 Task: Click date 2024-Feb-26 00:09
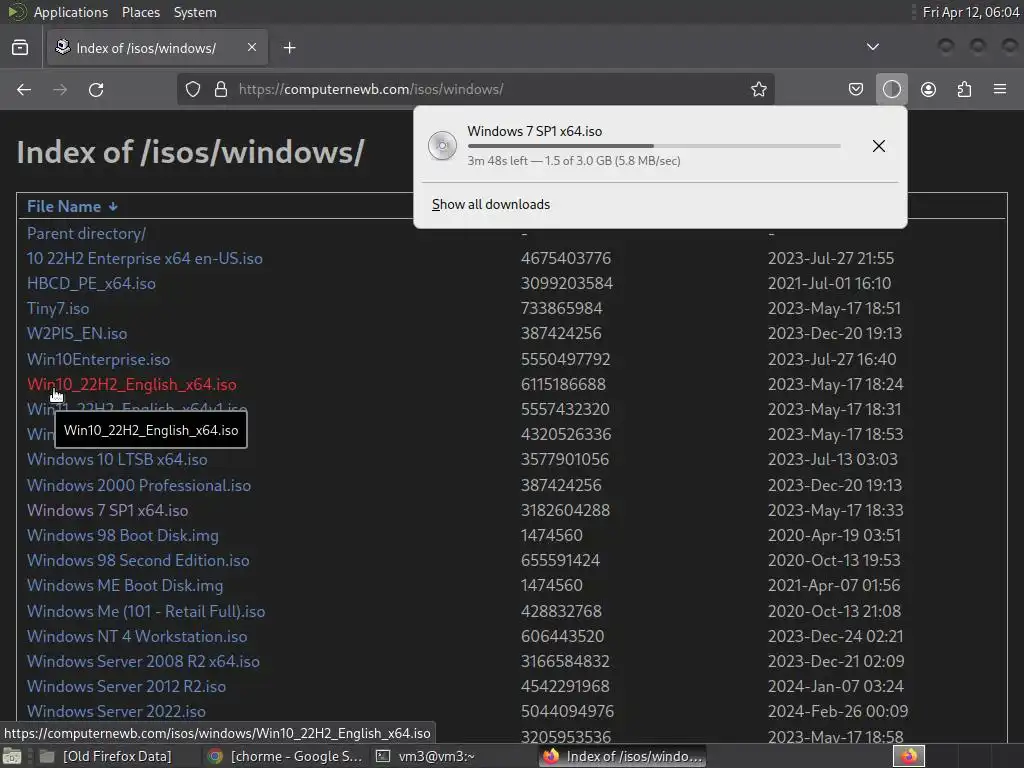point(838,711)
